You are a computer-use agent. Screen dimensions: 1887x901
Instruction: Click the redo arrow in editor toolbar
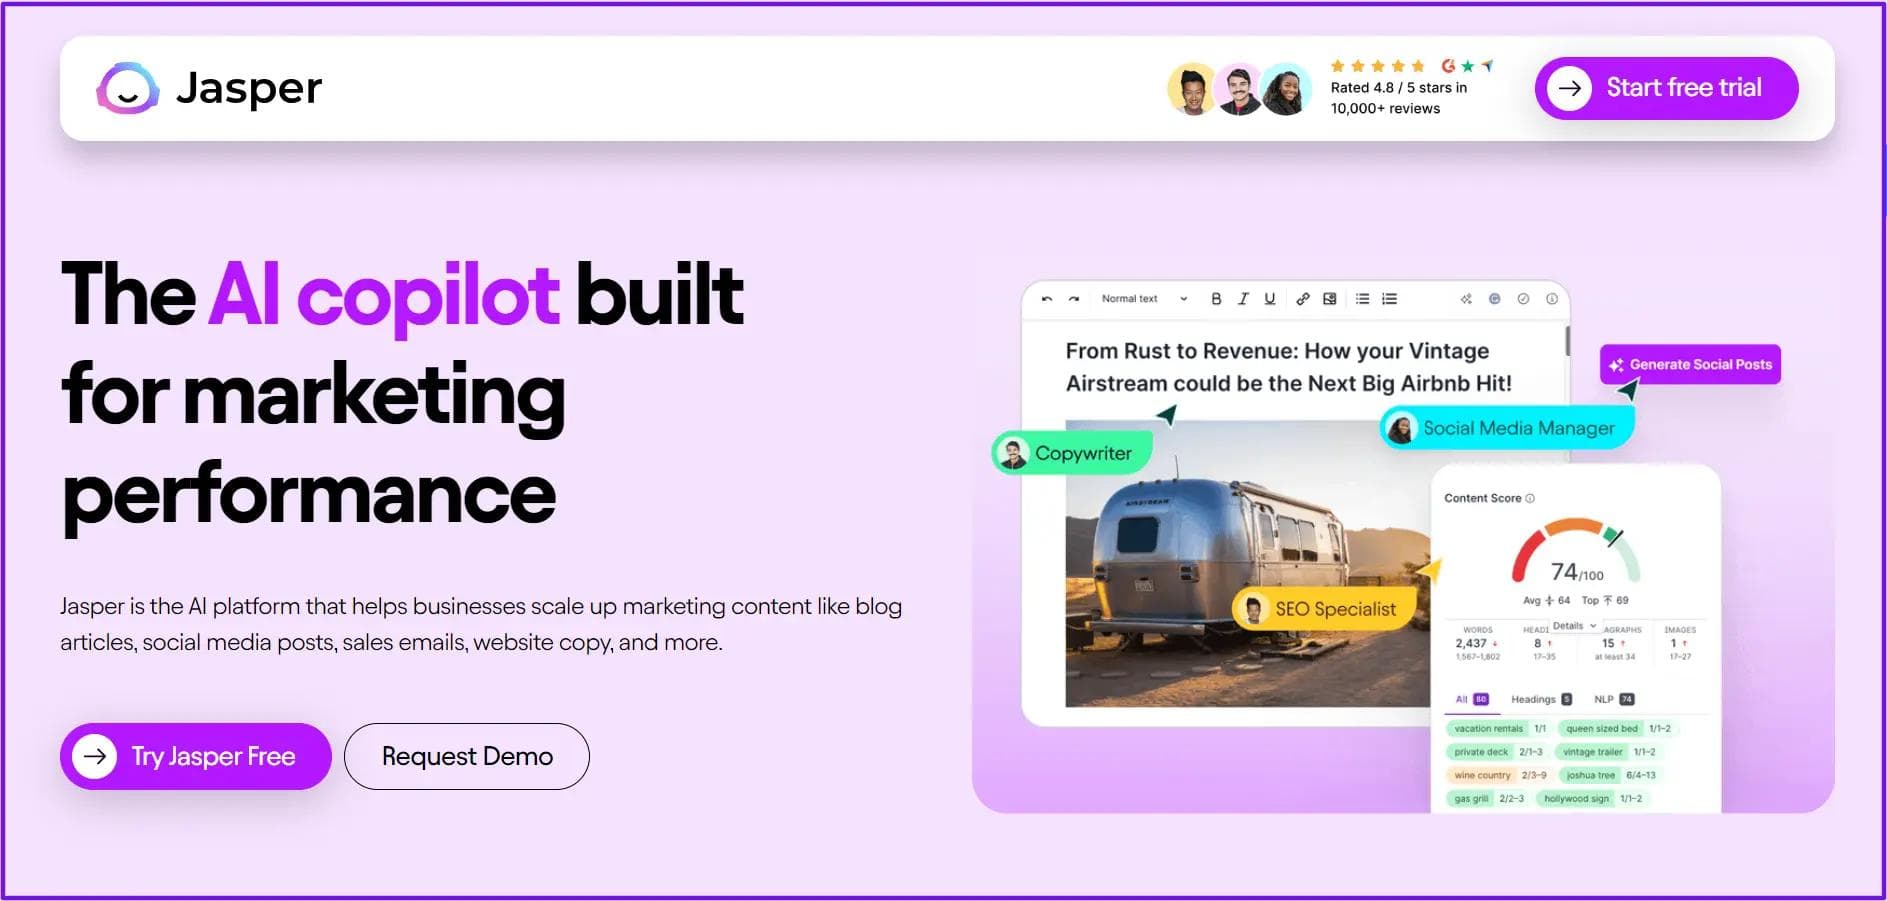pyautogui.click(x=1074, y=299)
